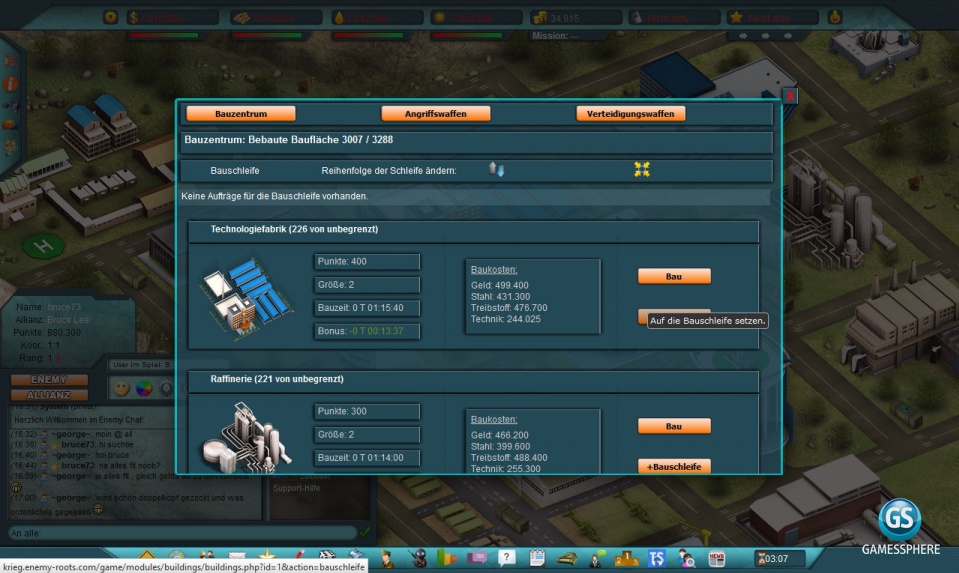Click the 'An alle:' chat input field
This screenshot has height=573, width=959.
point(182,533)
